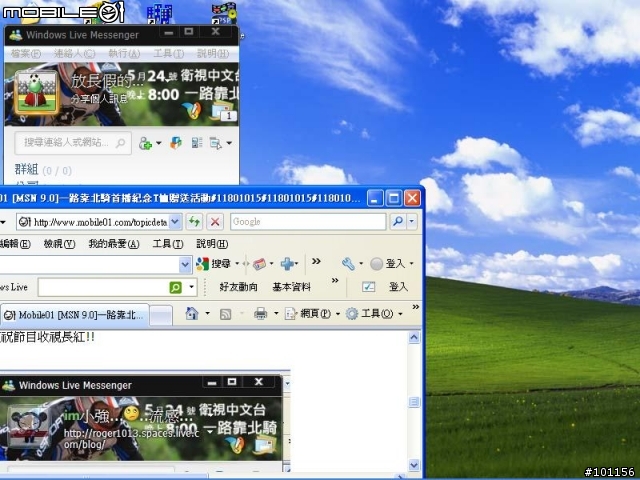Click the 好友動向 link in Windows Live toolbar
This screenshot has height=480, width=640.
click(238, 287)
